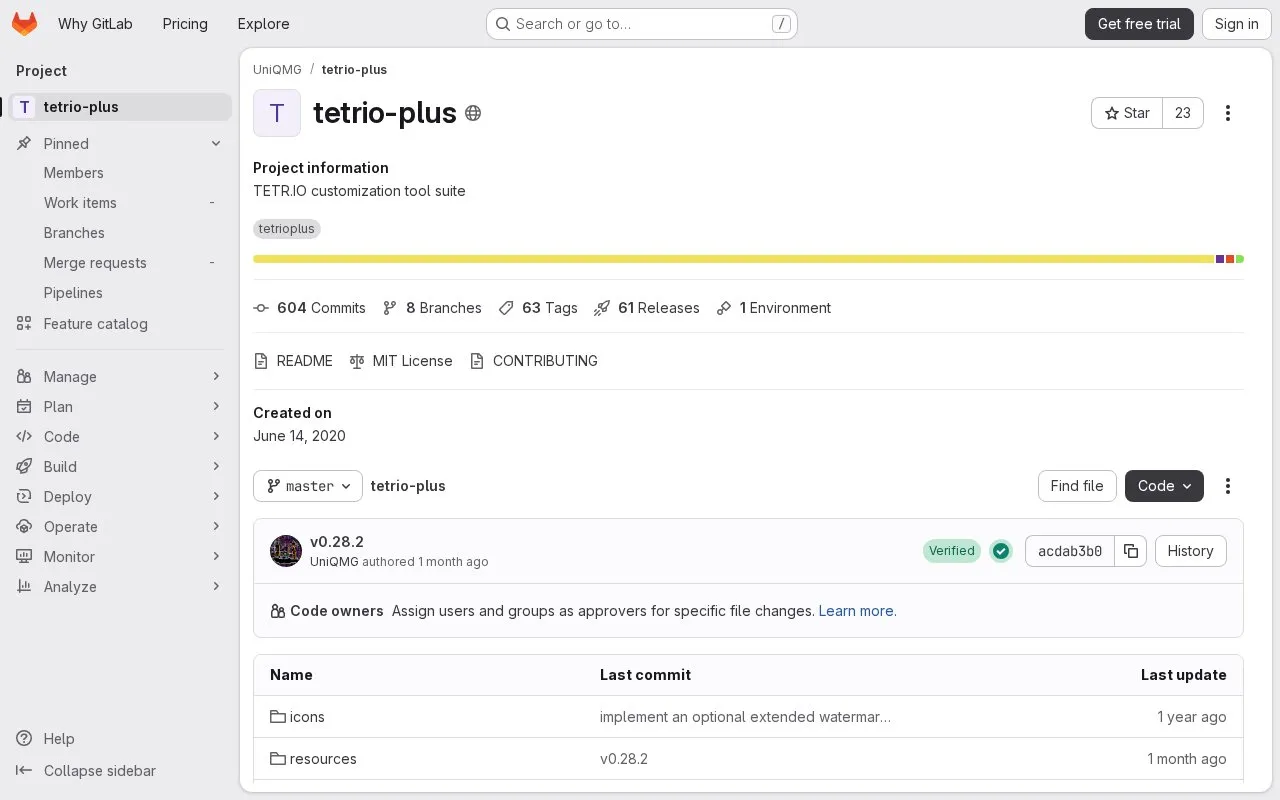Viewport: 1280px width, 800px height.
Task: Click the Collapse sidebar arrow icon
Action: tap(24, 771)
